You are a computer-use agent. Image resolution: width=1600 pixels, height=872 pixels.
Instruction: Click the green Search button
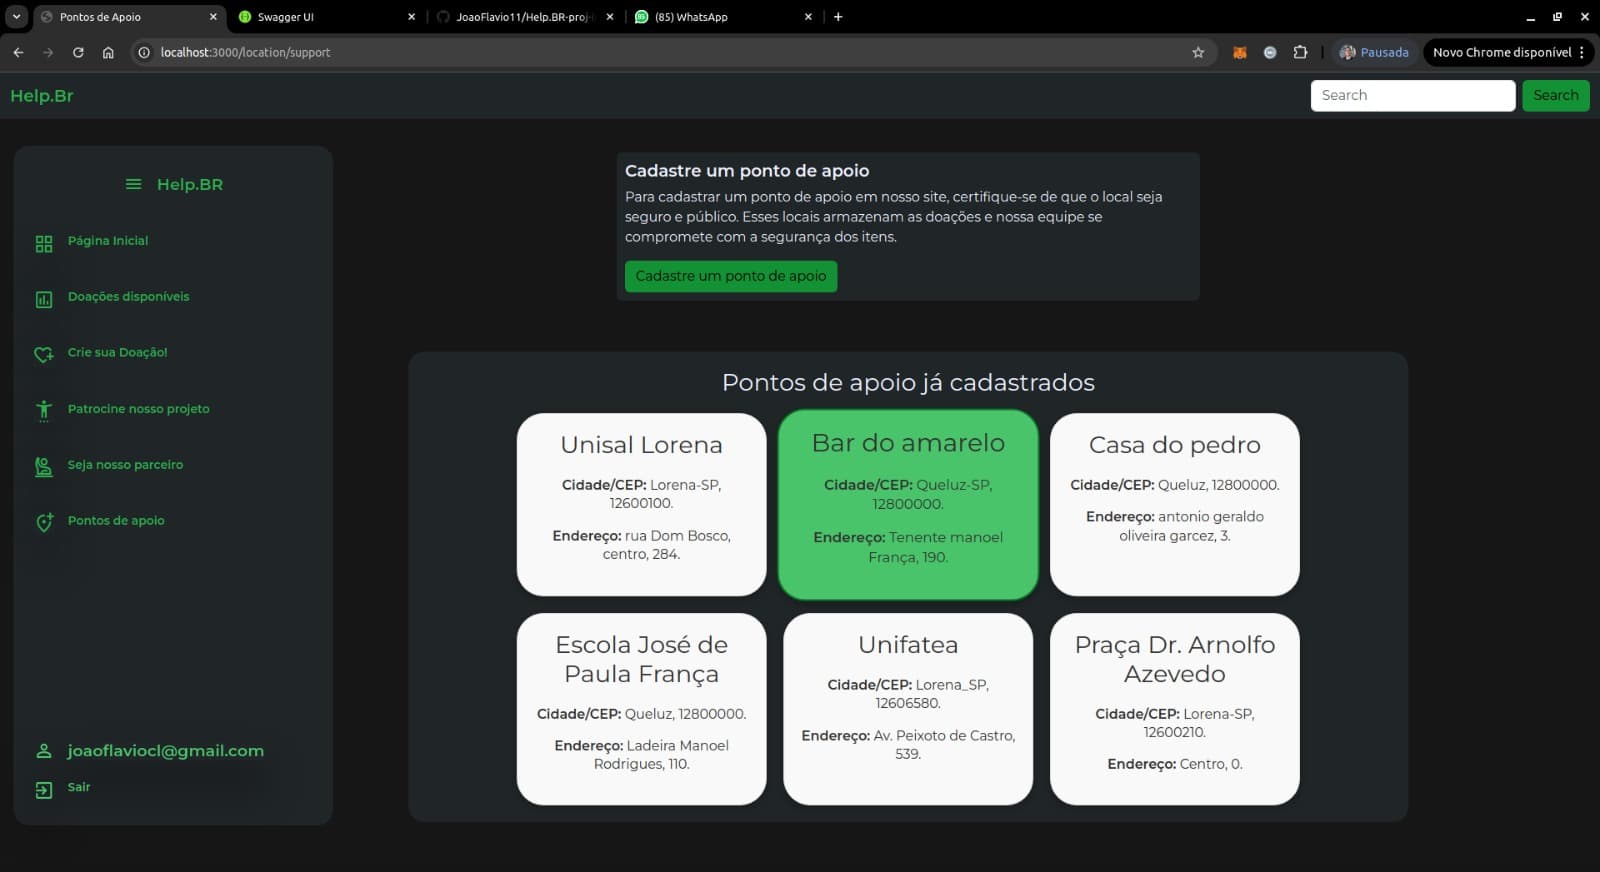(x=1555, y=95)
